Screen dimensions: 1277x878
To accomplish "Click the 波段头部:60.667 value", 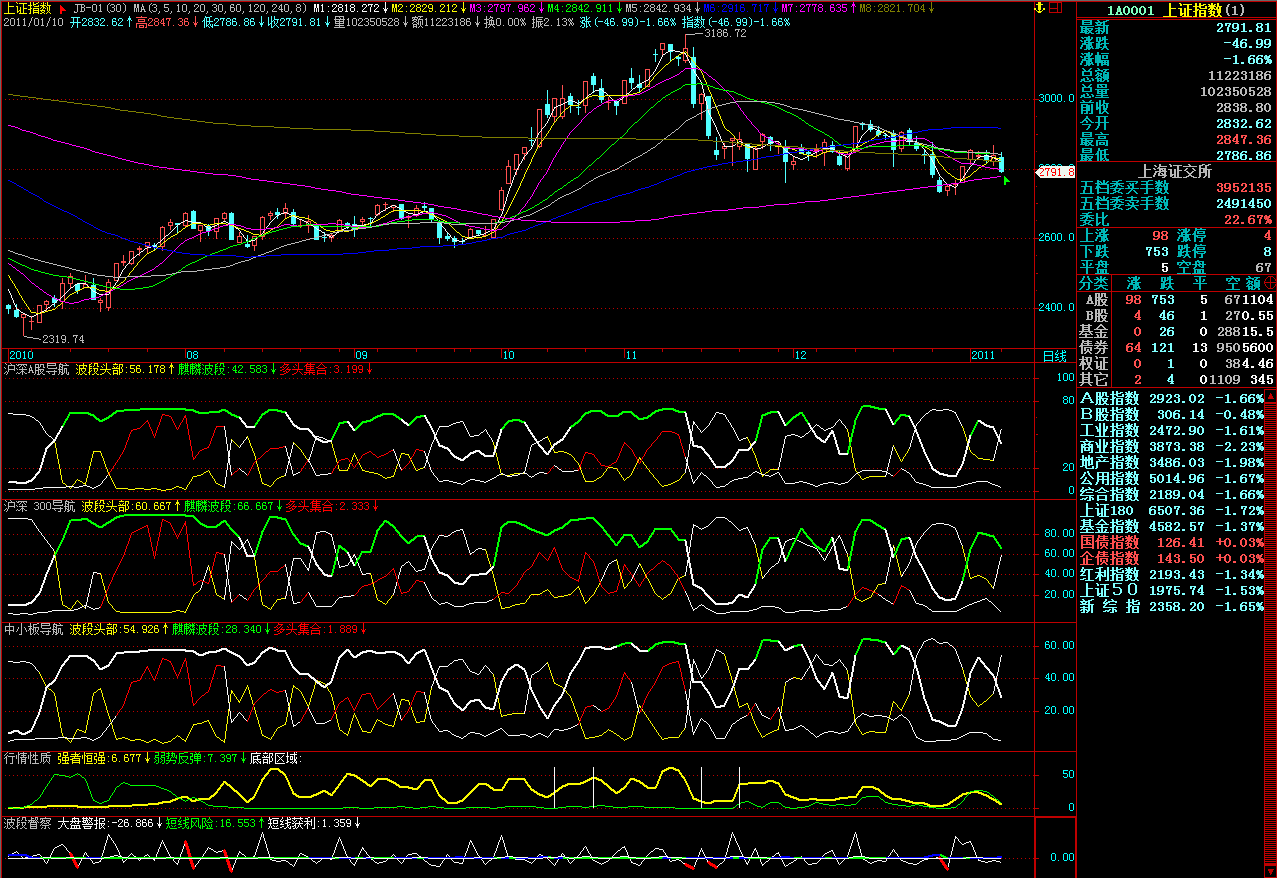I will (127, 506).
